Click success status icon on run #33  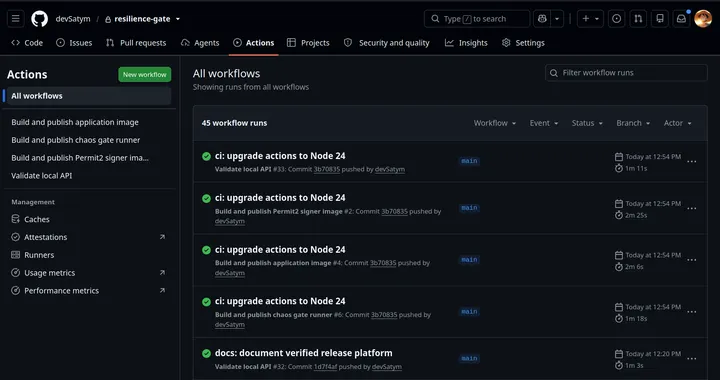(207, 156)
